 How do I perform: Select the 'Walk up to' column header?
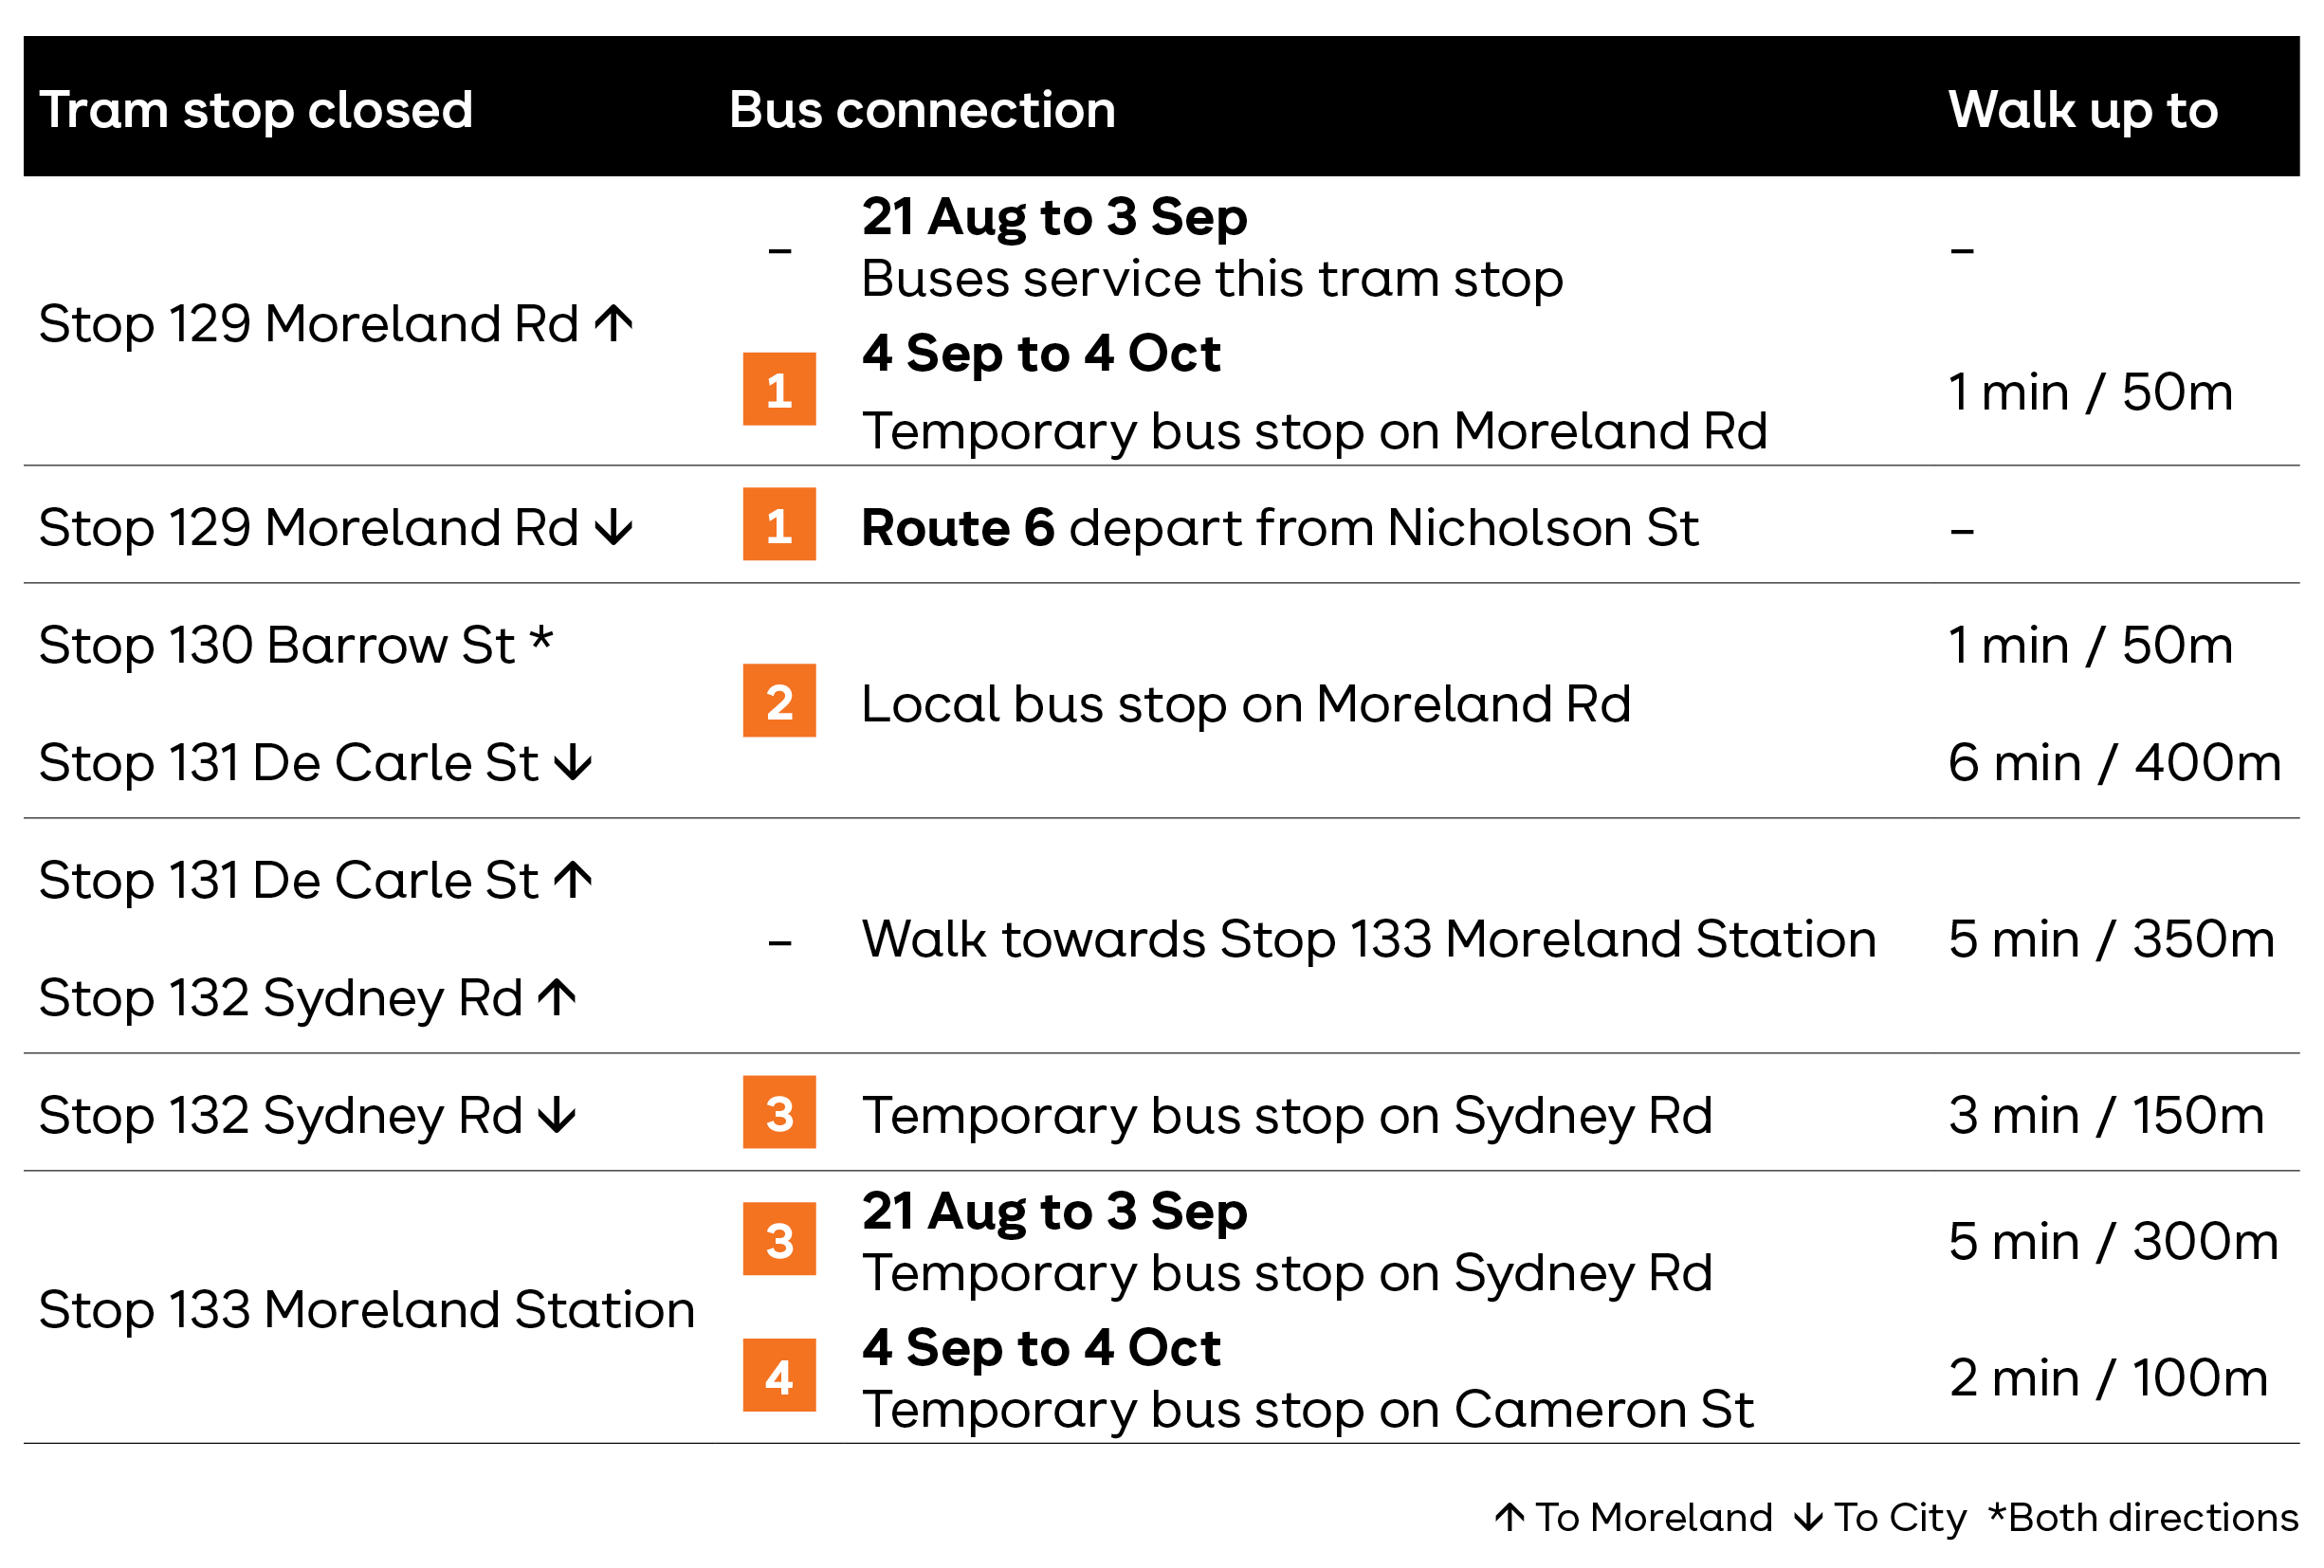pyautogui.click(x=2083, y=109)
